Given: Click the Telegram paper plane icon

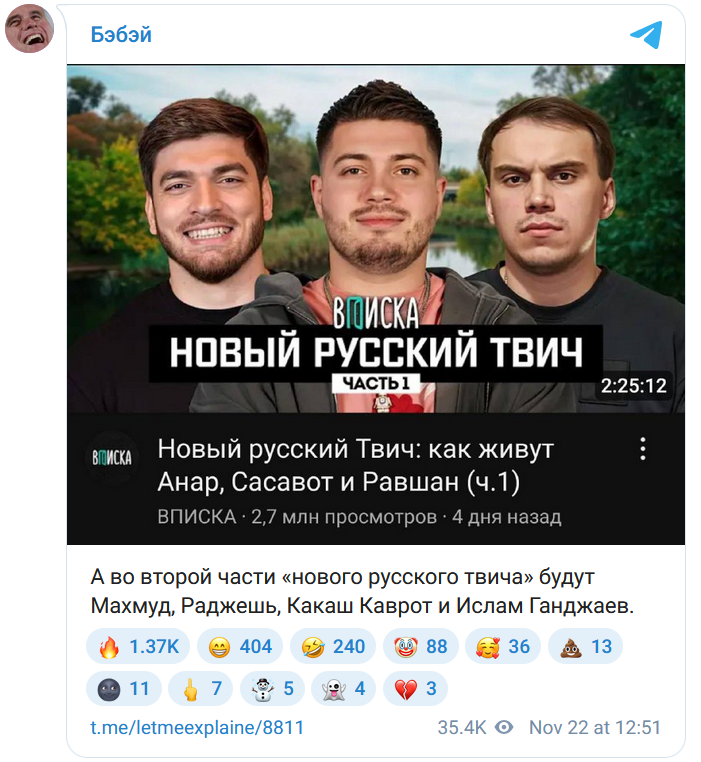Looking at the screenshot, I should [647, 35].
